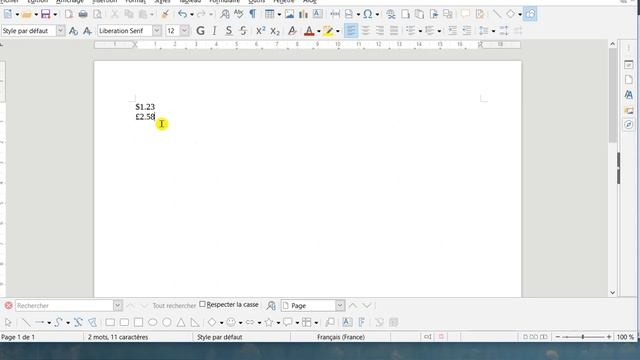The image size is (640, 360).
Task: Click the Spelling check icon
Action: coord(239,14)
